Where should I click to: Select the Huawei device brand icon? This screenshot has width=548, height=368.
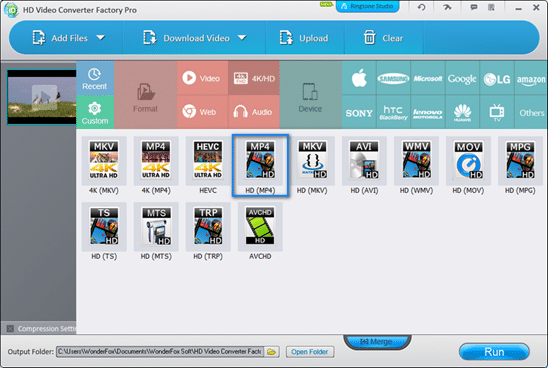[462, 112]
